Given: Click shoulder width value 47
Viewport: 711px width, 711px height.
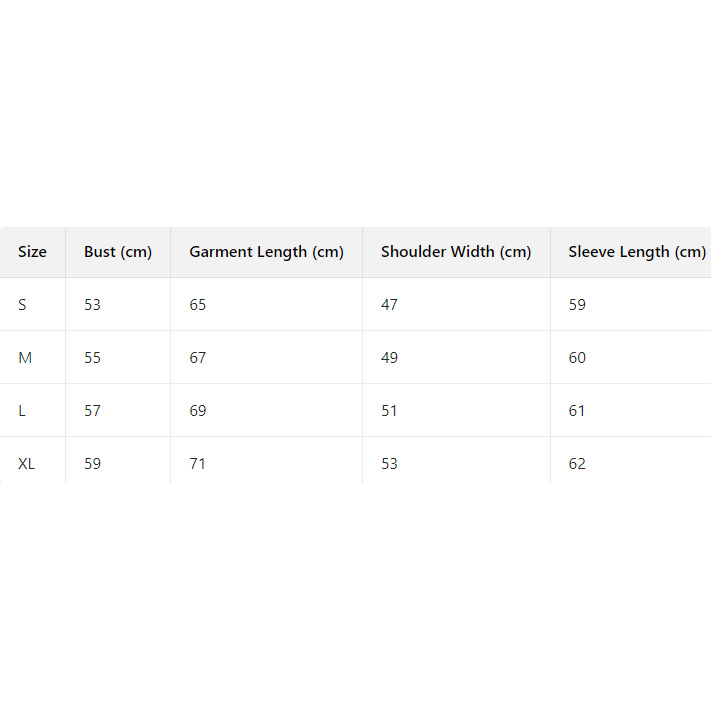Looking at the screenshot, I should 389,305.
